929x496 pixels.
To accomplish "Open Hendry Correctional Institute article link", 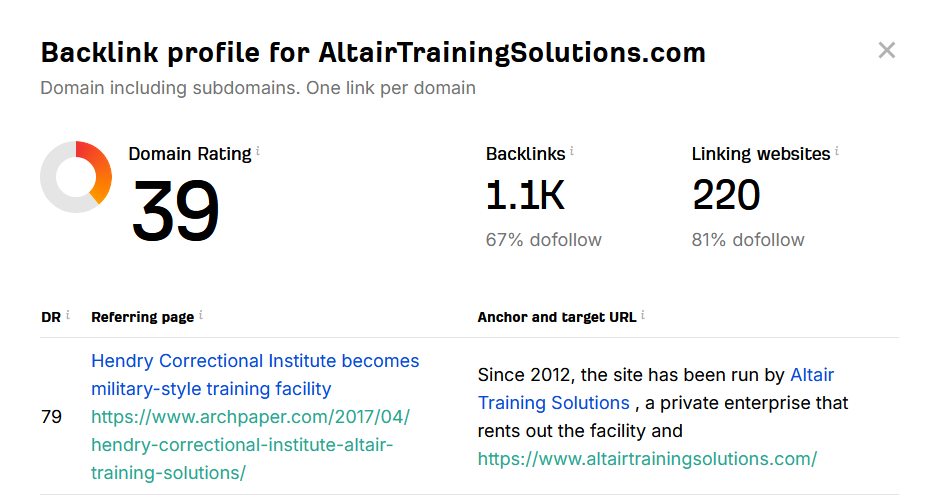I will click(x=255, y=375).
